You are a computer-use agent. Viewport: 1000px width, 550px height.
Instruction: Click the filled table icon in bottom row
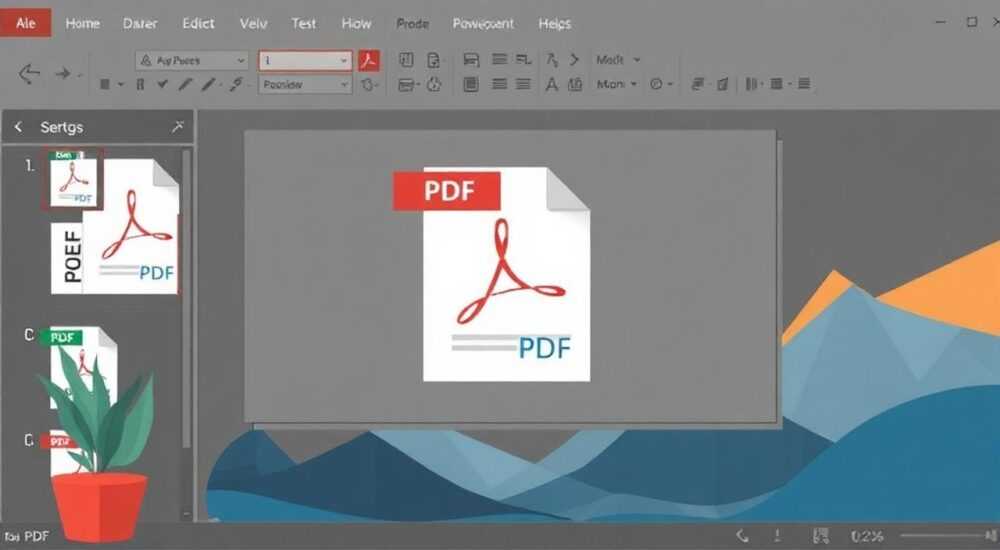coord(471,84)
